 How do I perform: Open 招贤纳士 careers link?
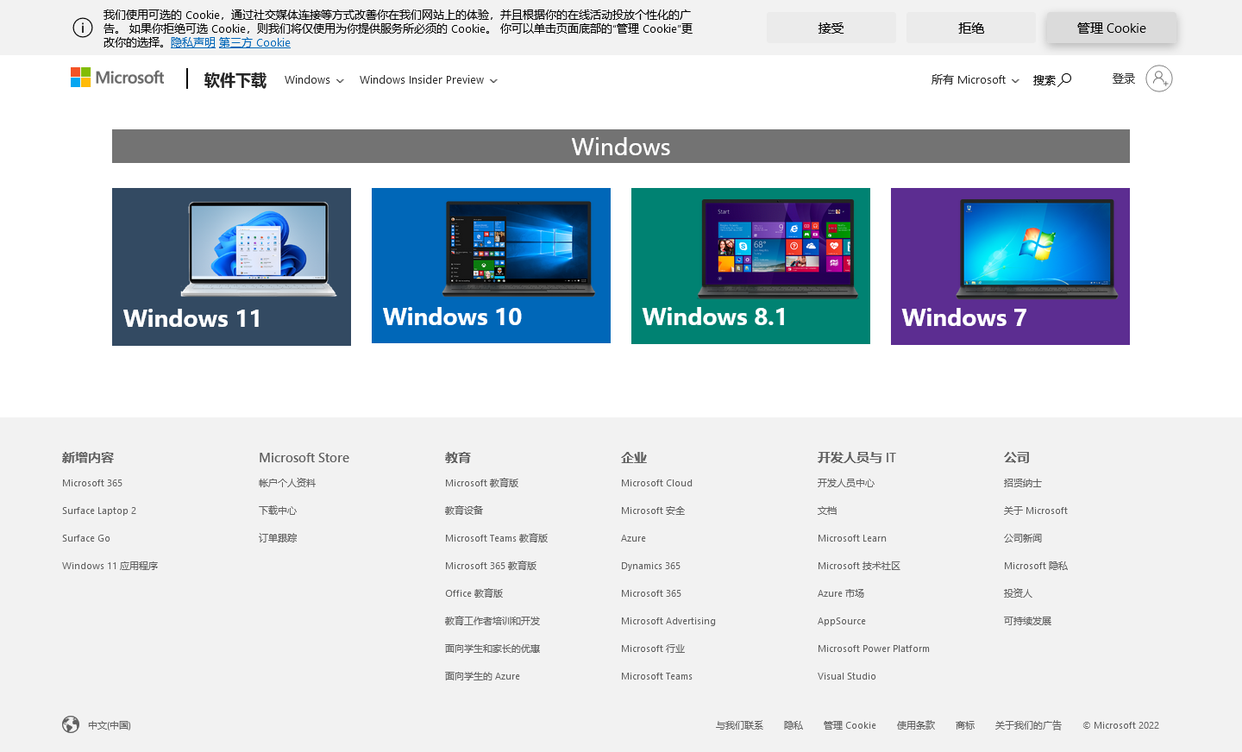1023,483
